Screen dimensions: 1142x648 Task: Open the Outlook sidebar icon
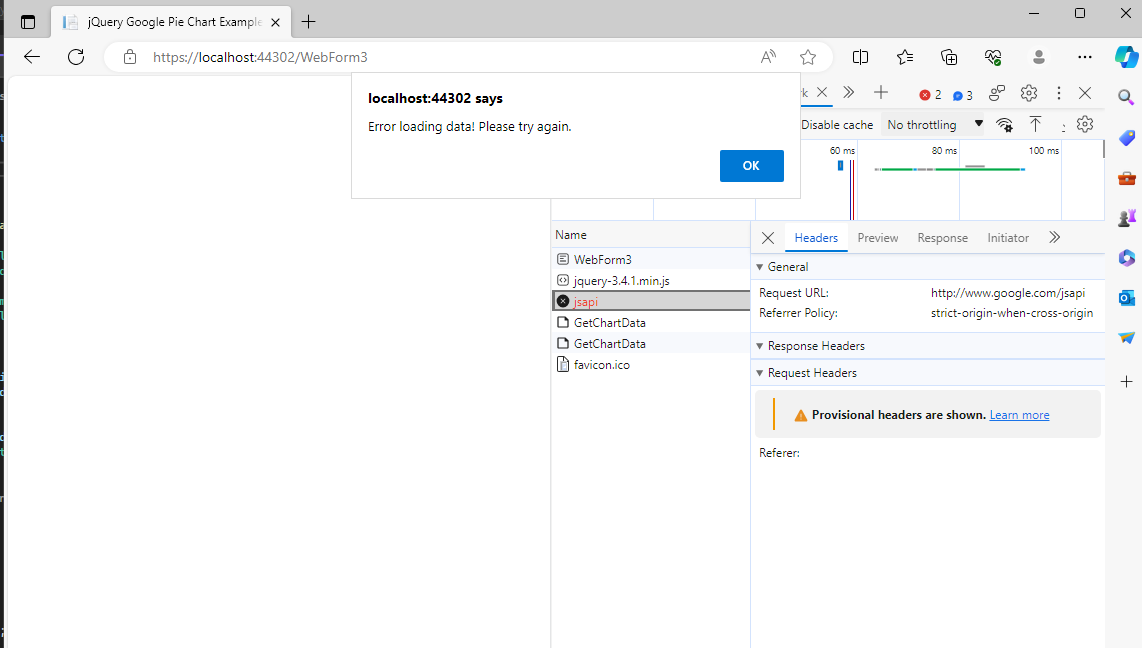point(1126,297)
